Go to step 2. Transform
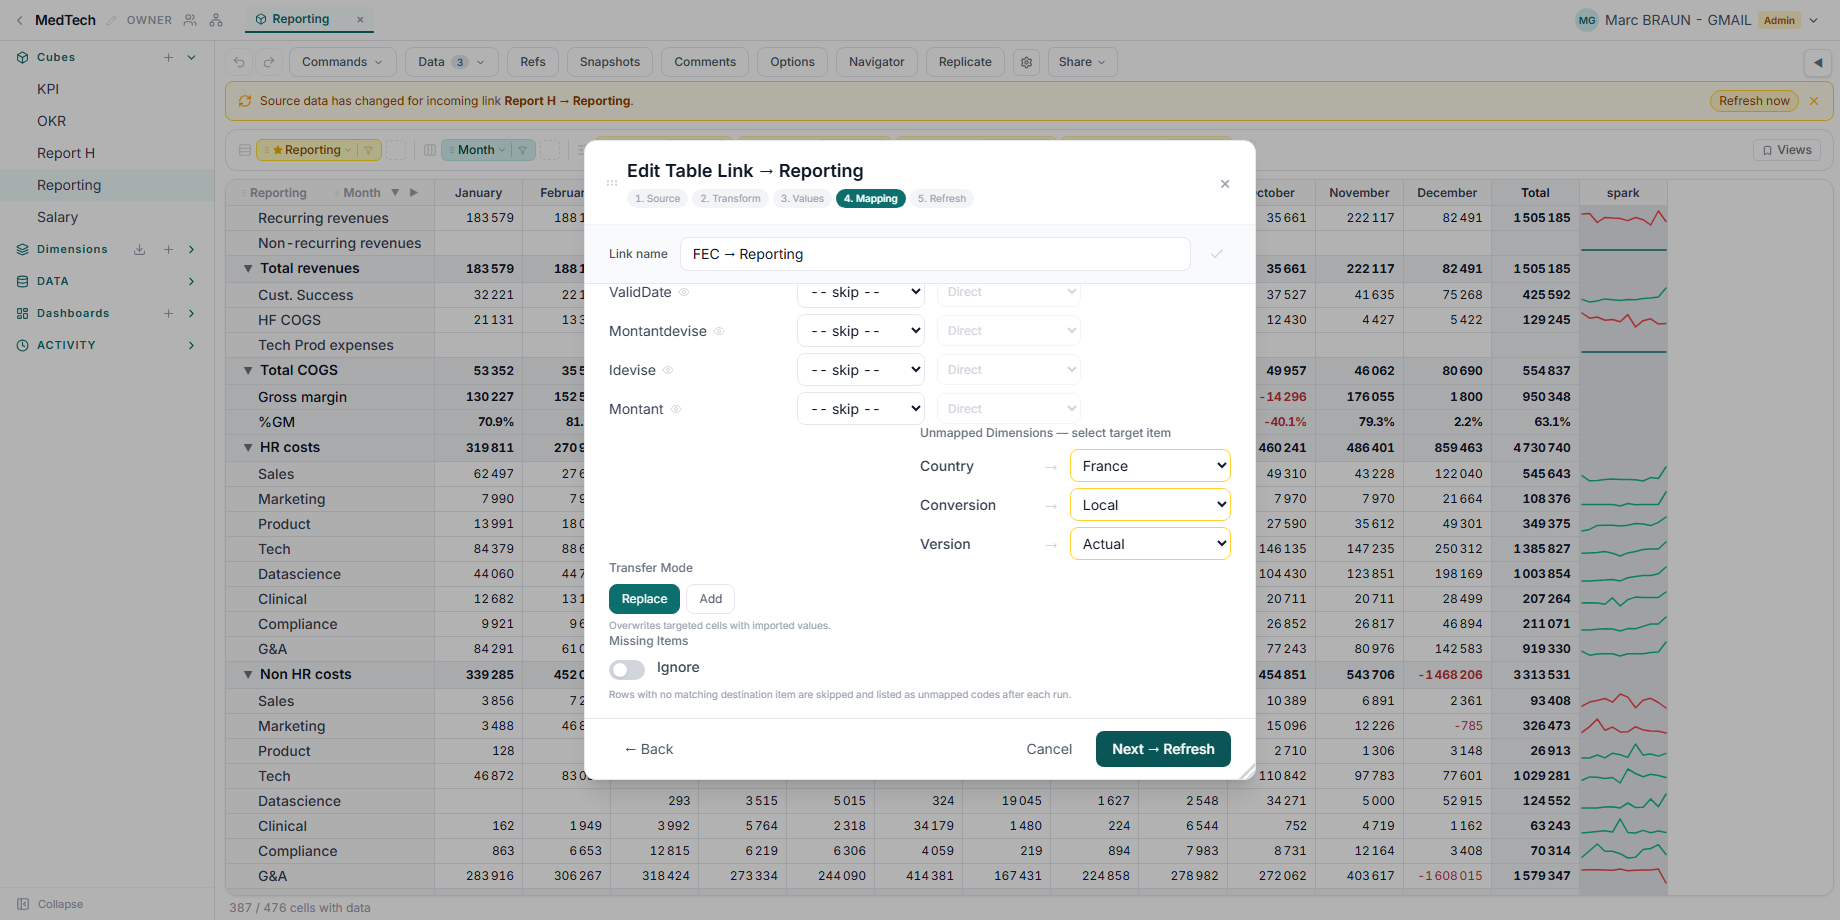Image resolution: width=1840 pixels, height=920 pixels. point(730,199)
